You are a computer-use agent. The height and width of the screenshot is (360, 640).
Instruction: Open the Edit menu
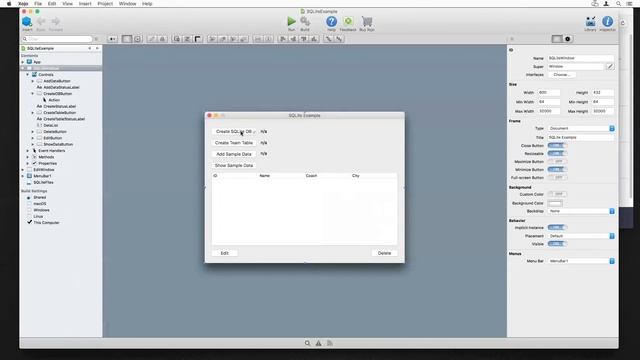(52, 3)
